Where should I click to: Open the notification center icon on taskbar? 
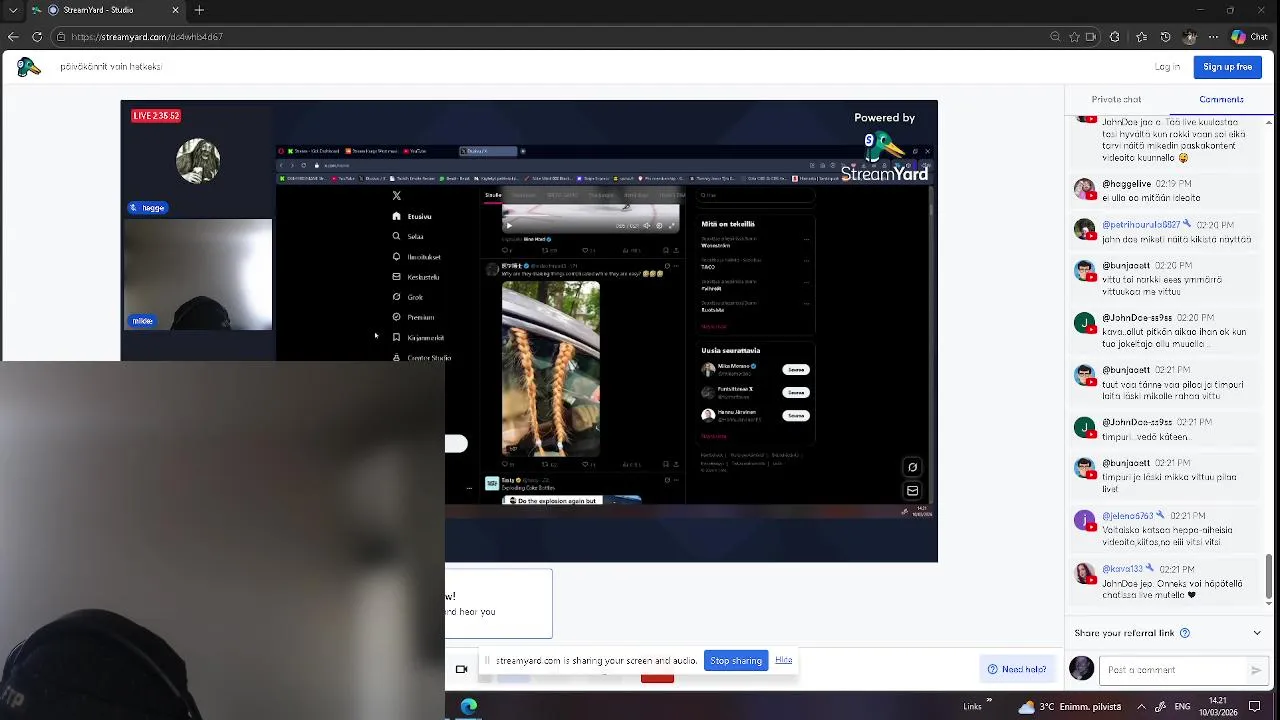1254,706
